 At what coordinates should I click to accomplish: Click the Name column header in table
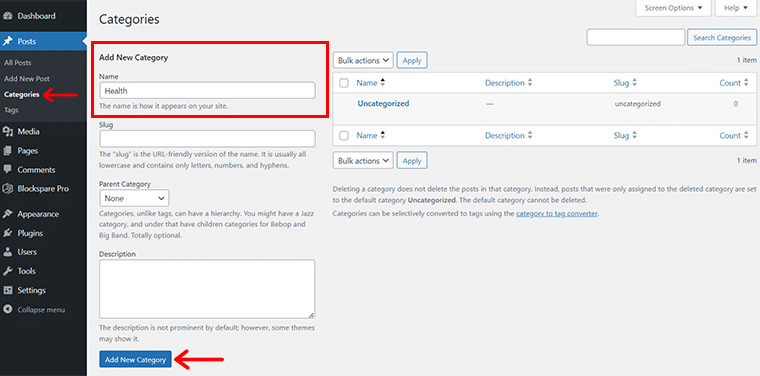pos(367,83)
